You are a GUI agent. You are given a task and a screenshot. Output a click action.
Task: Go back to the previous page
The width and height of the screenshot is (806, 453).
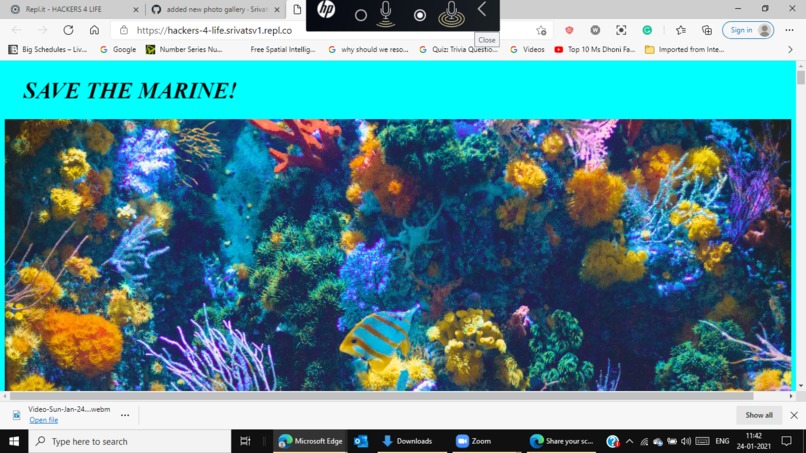16,30
